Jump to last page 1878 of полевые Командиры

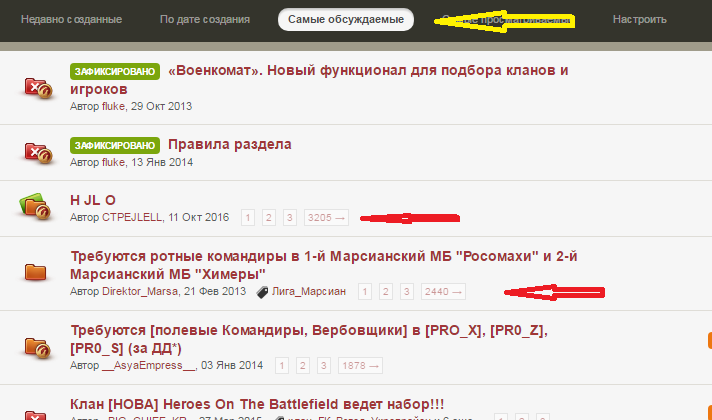click(360, 366)
